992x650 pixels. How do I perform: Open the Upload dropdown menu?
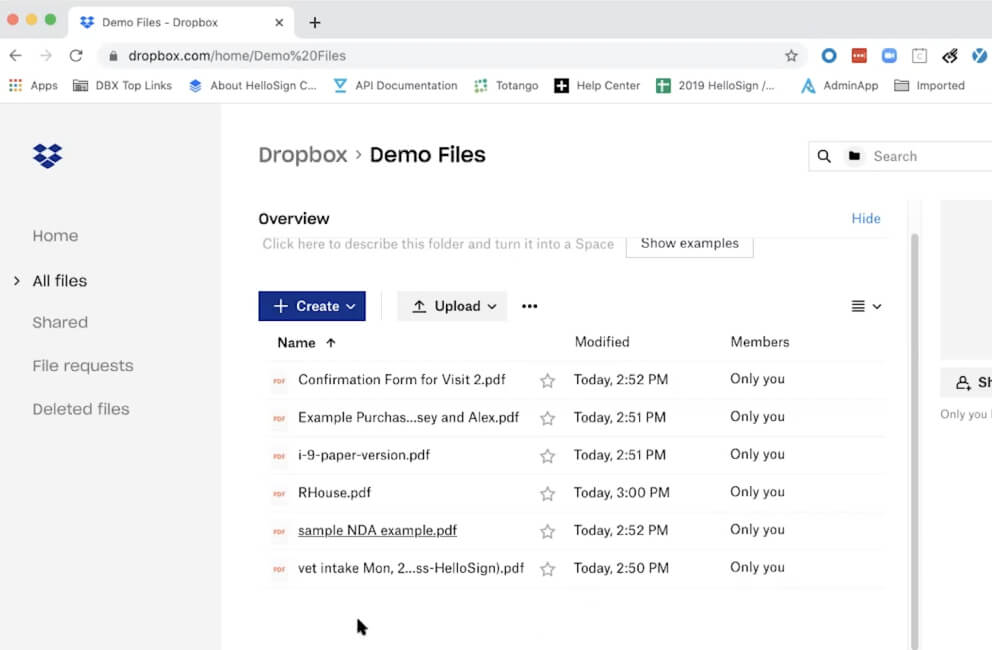tap(452, 306)
